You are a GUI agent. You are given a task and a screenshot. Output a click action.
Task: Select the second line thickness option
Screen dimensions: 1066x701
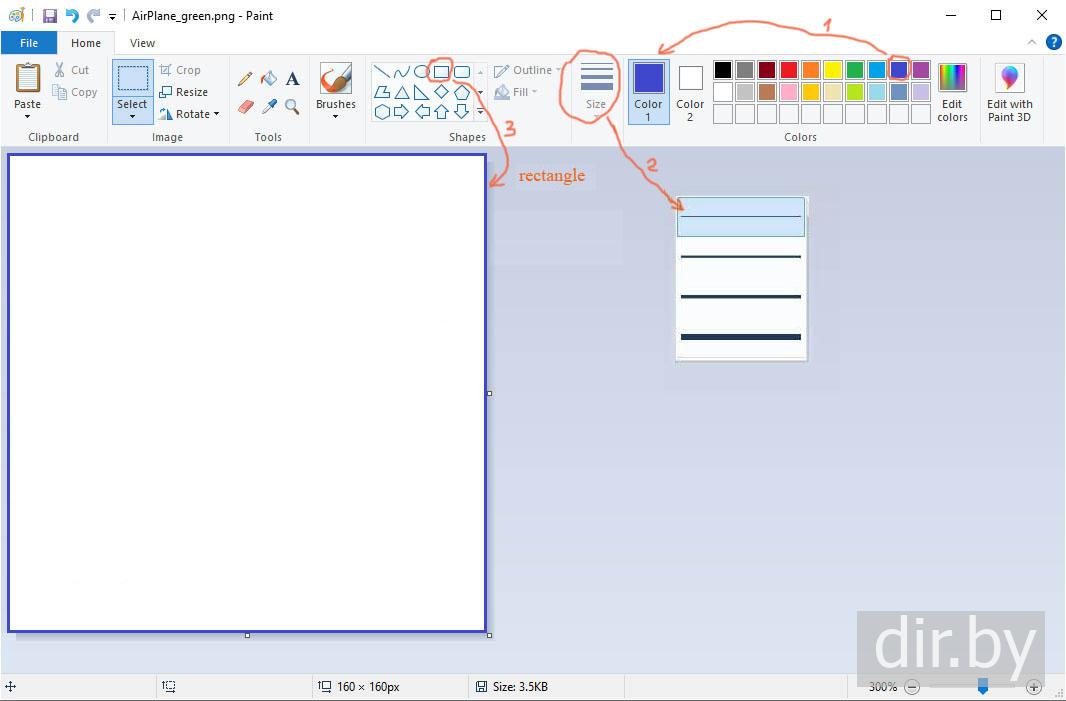click(741, 256)
